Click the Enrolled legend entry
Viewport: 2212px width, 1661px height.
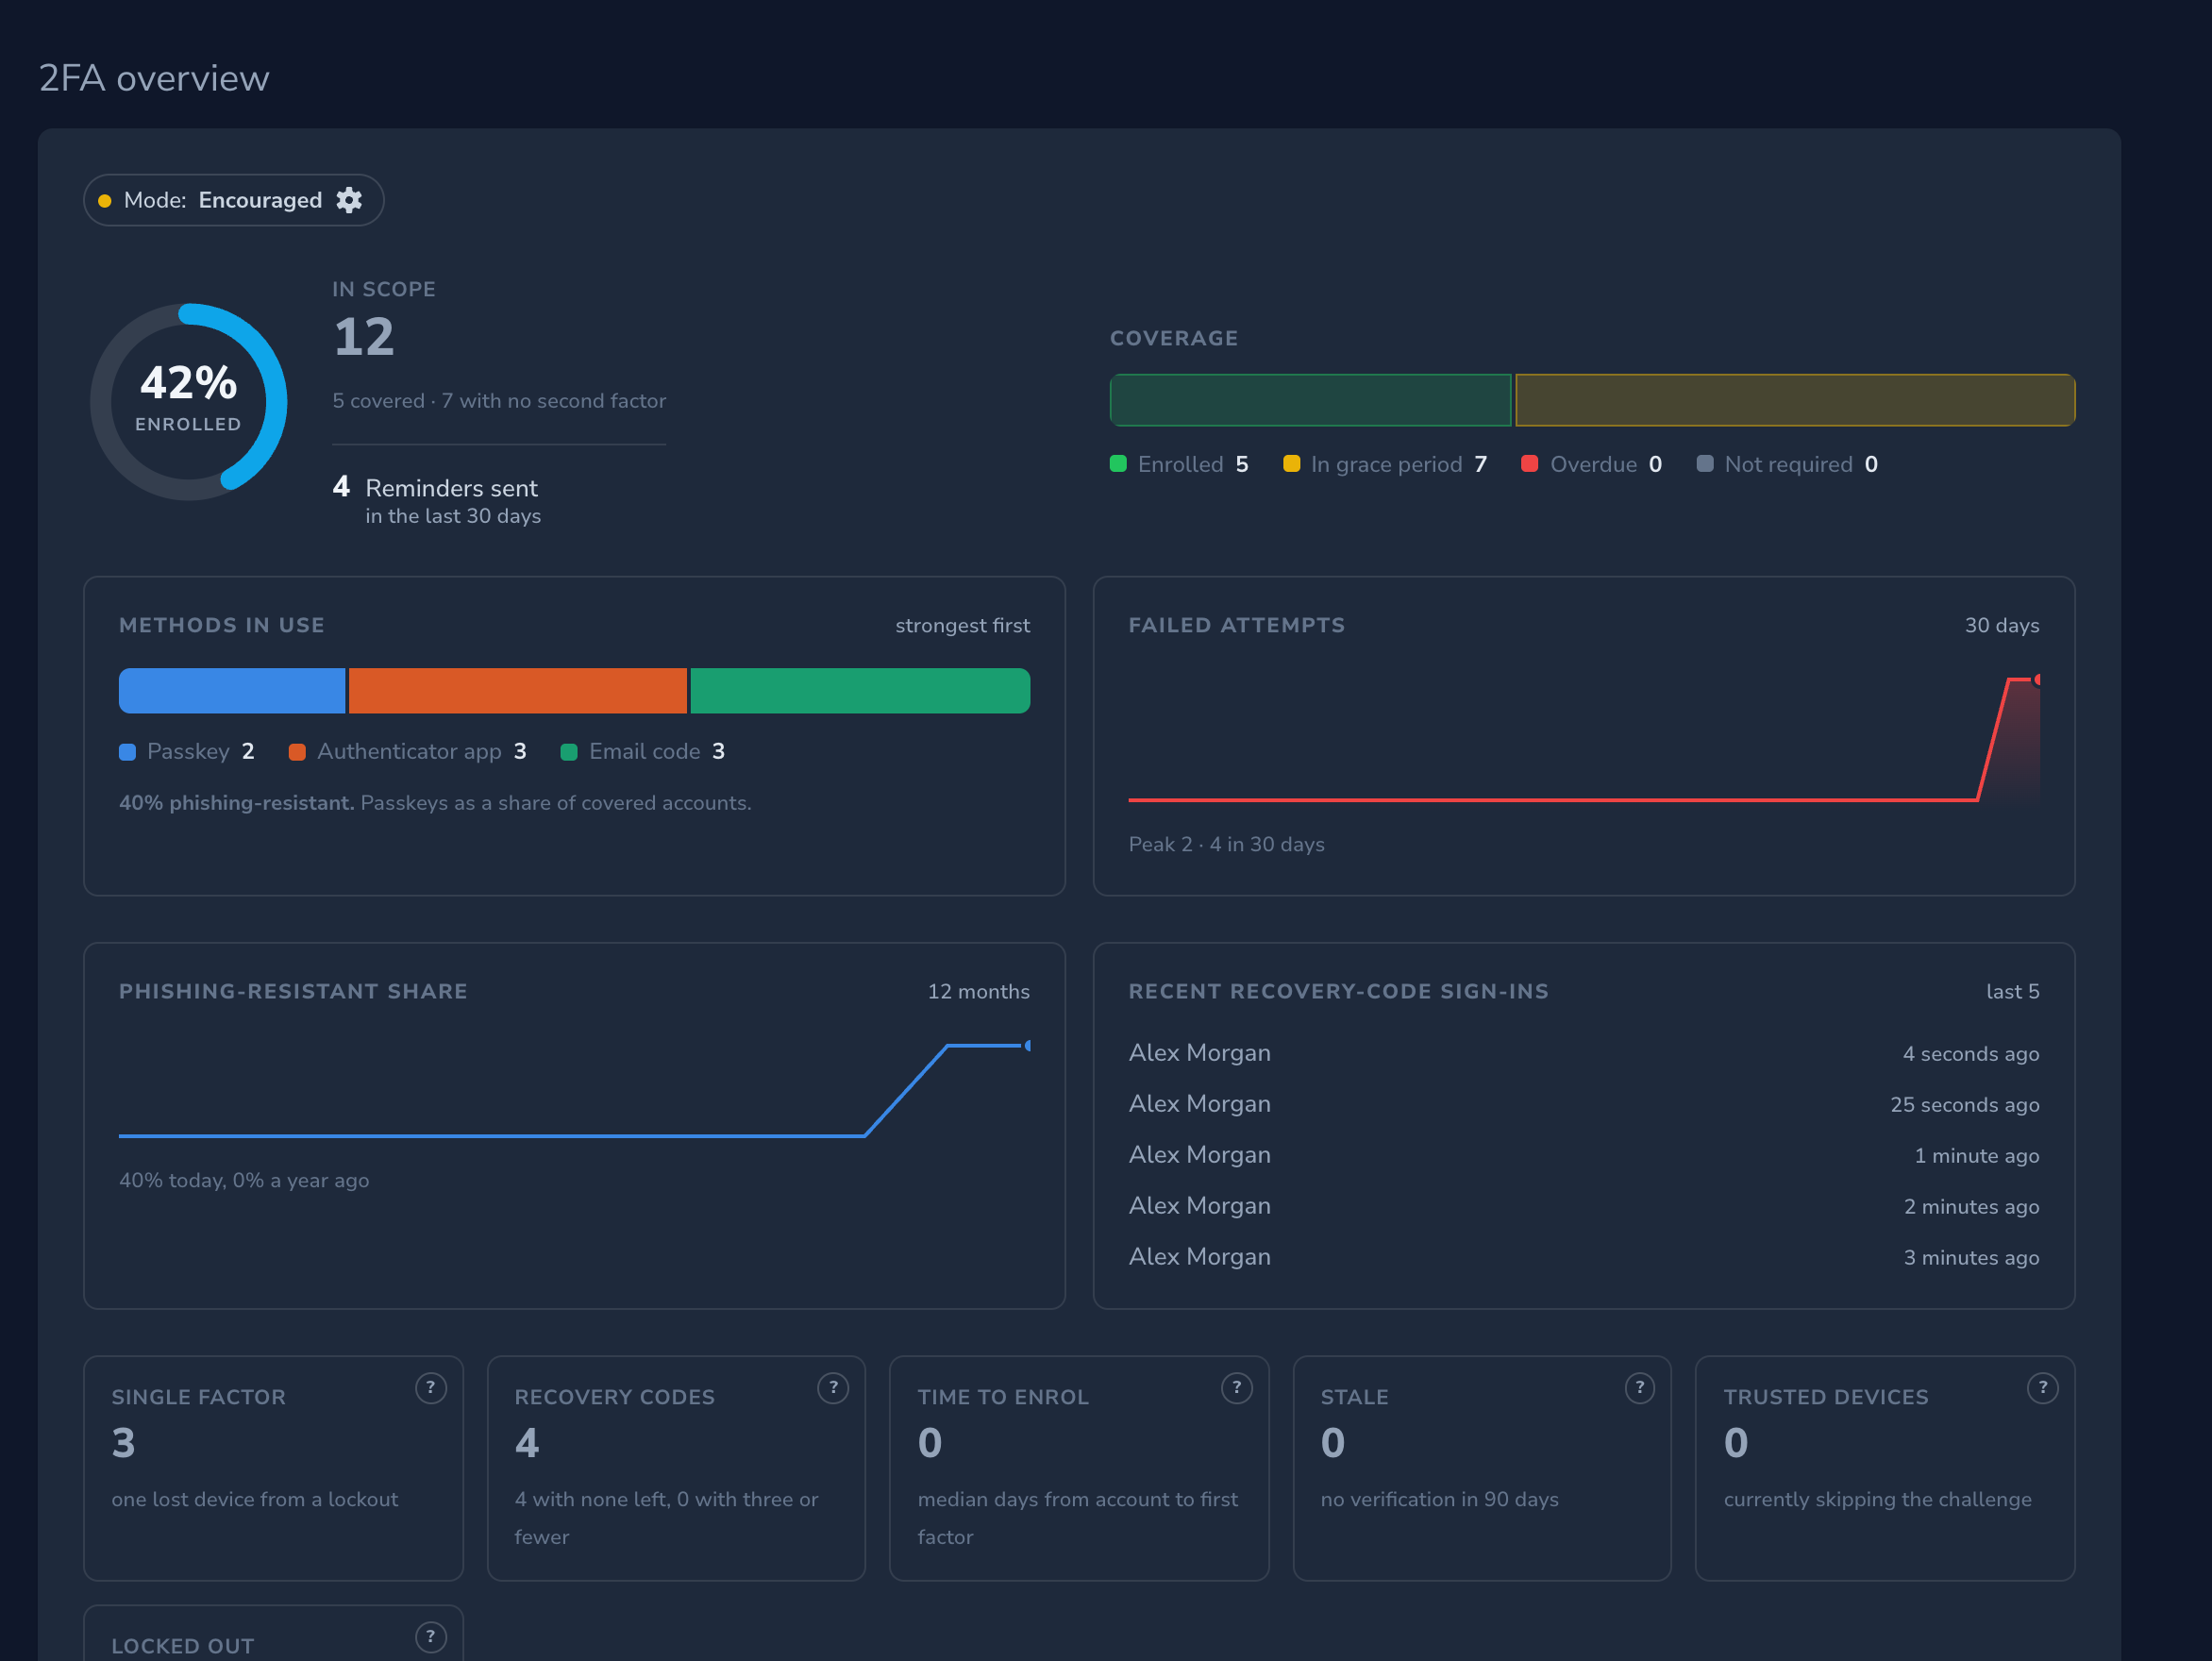pyautogui.click(x=1179, y=464)
